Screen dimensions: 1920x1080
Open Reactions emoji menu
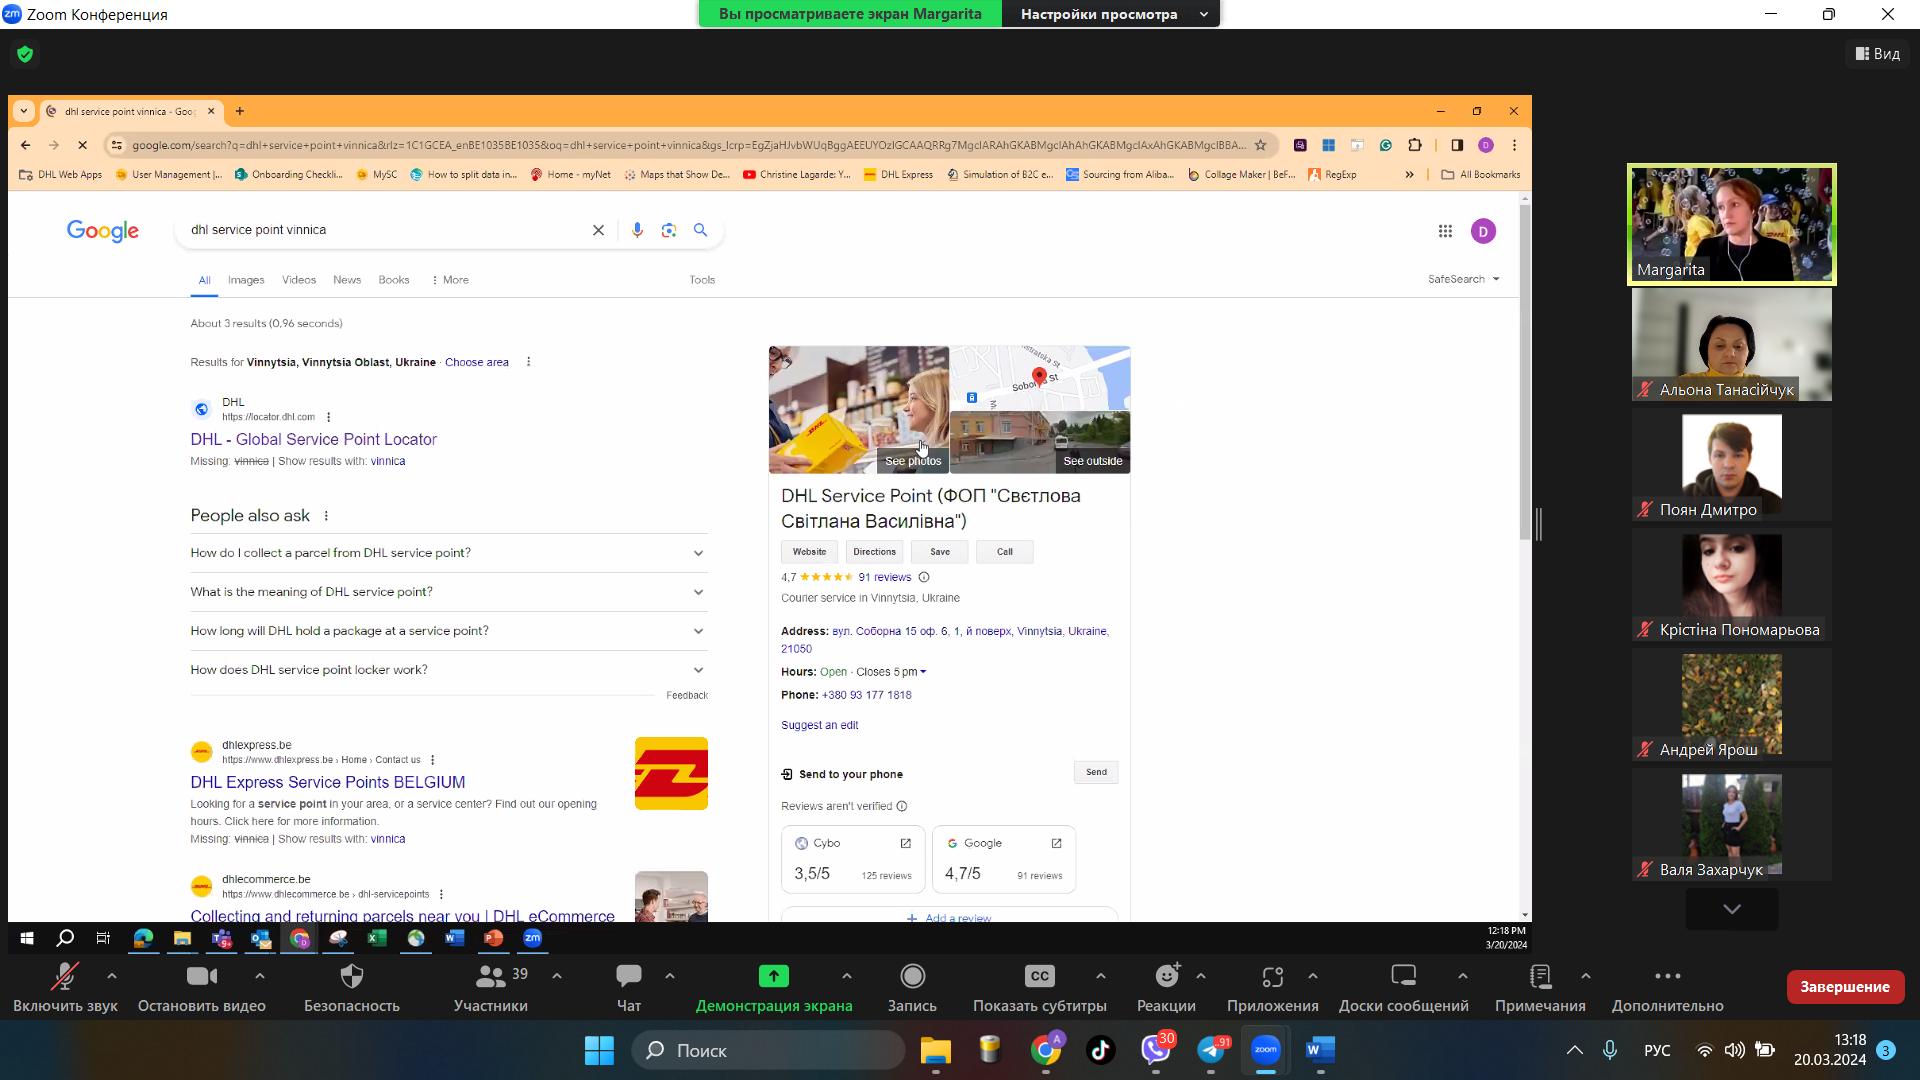[1166, 976]
